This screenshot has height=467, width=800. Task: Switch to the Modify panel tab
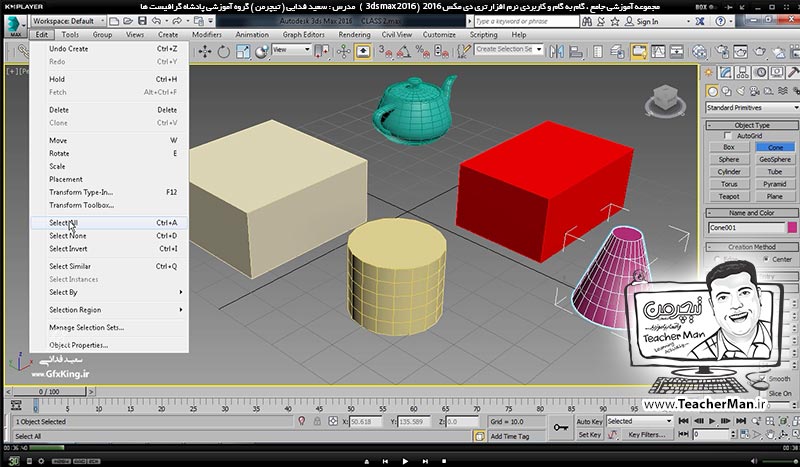pyautogui.click(x=726, y=72)
